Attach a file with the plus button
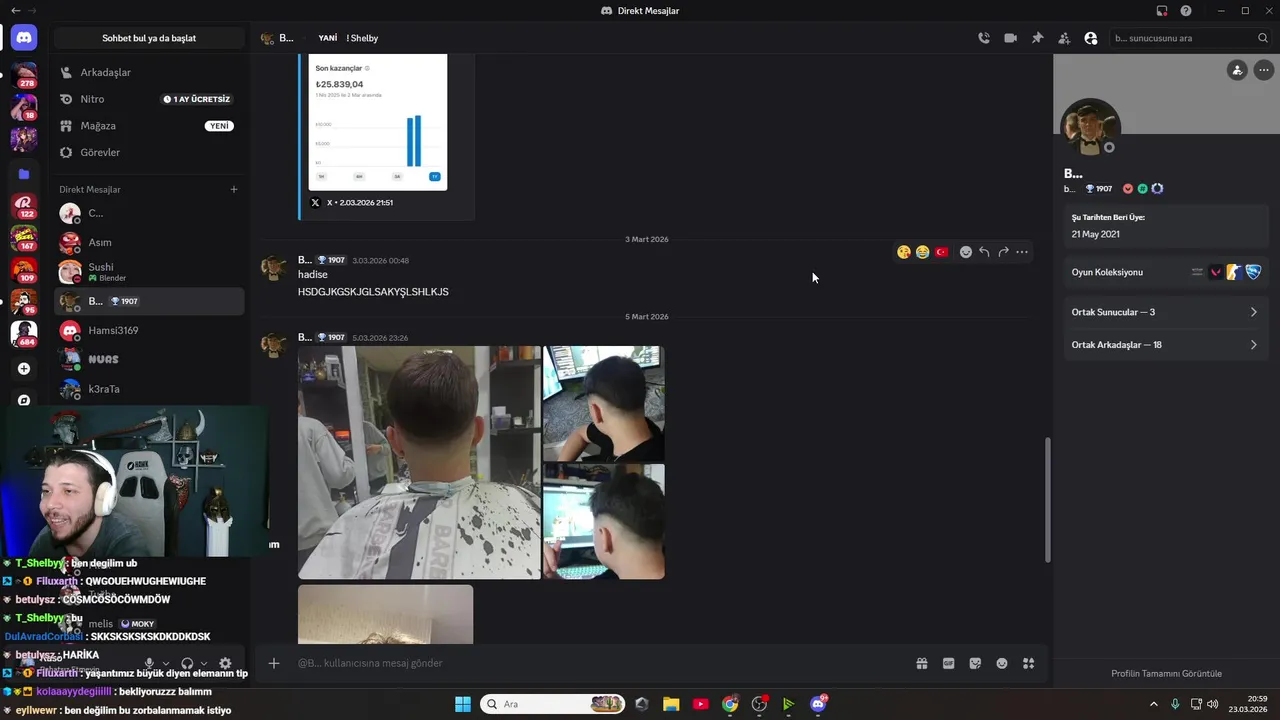This screenshot has height=720, width=1280. click(x=274, y=663)
